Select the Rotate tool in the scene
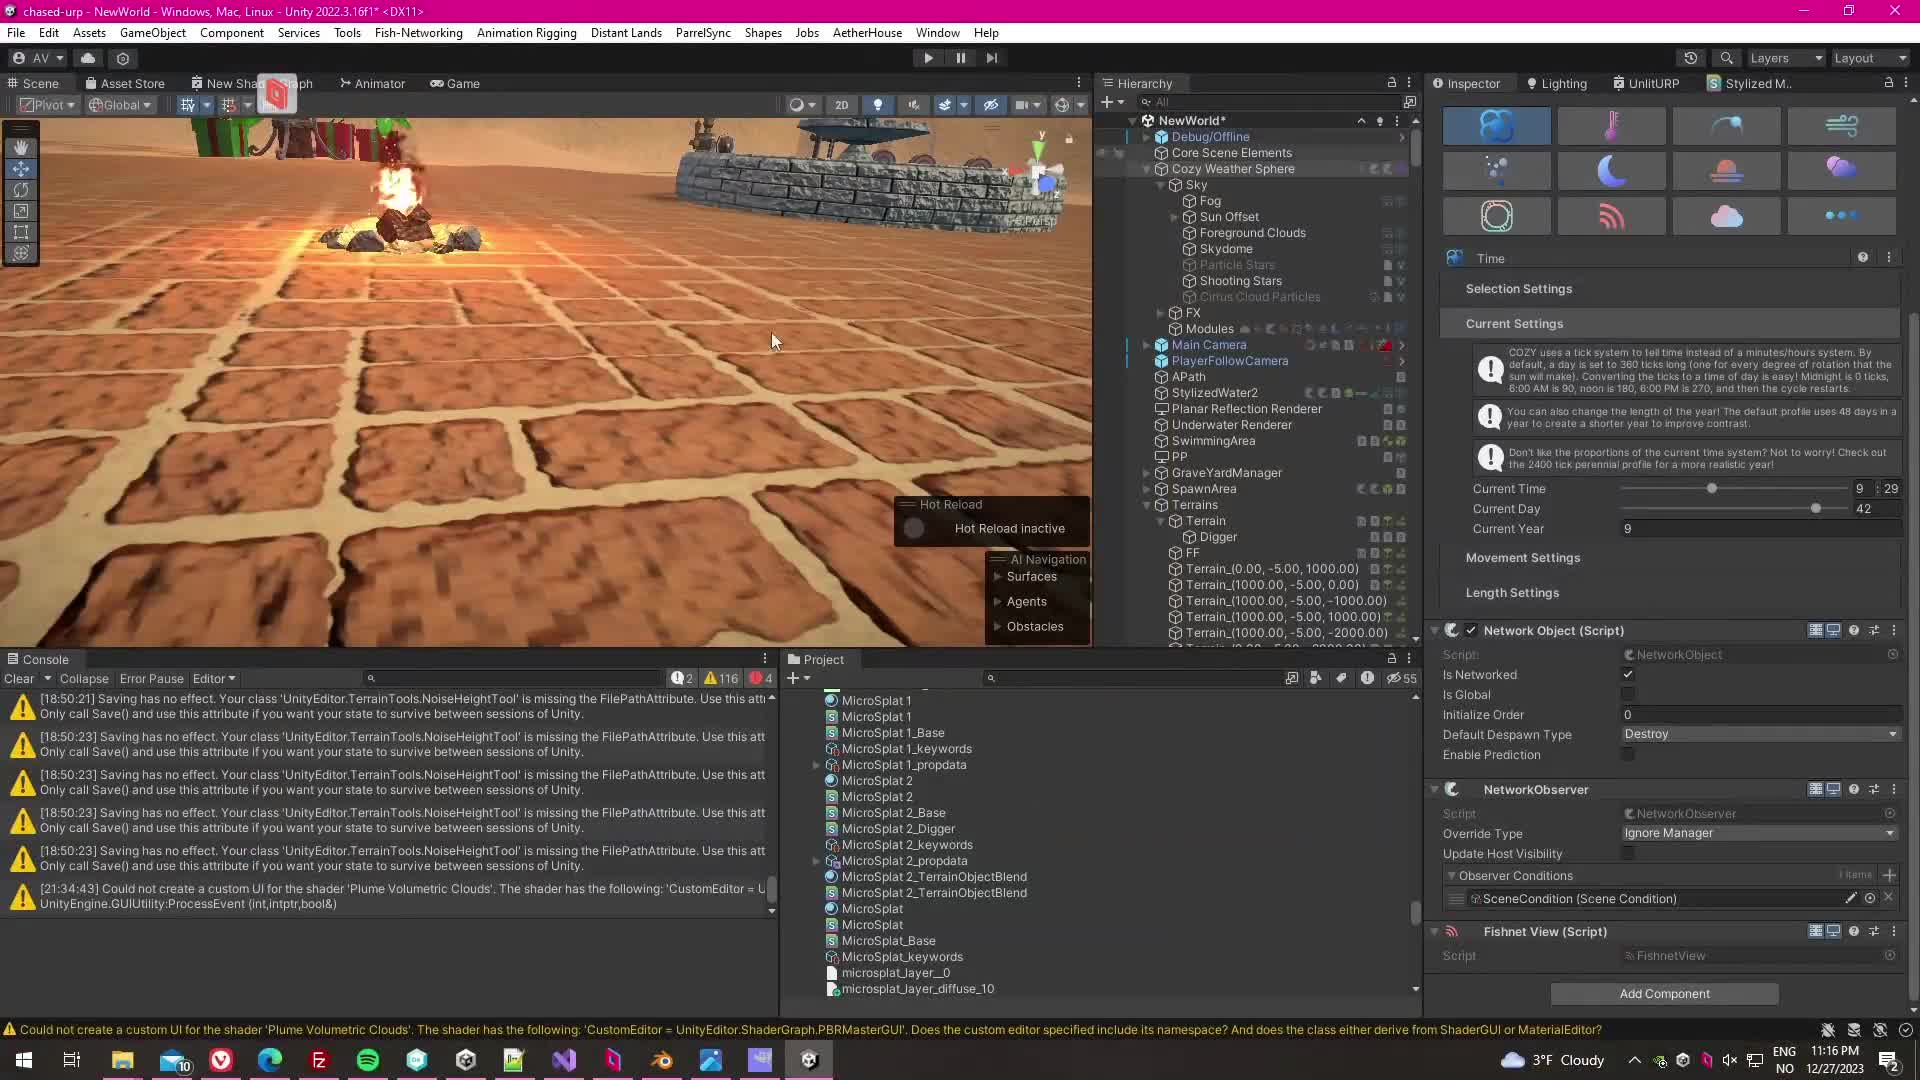This screenshot has height=1080, width=1920. pyautogui.click(x=21, y=189)
